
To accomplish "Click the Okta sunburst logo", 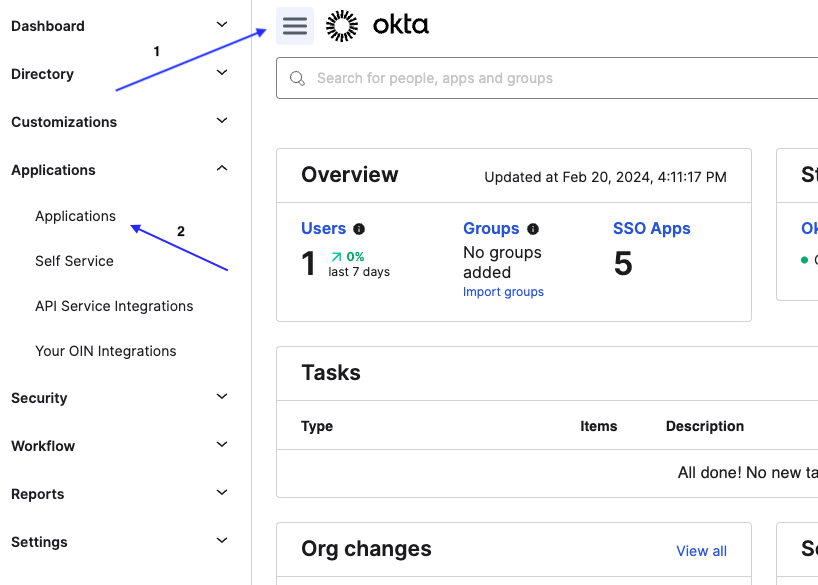I will [x=342, y=26].
